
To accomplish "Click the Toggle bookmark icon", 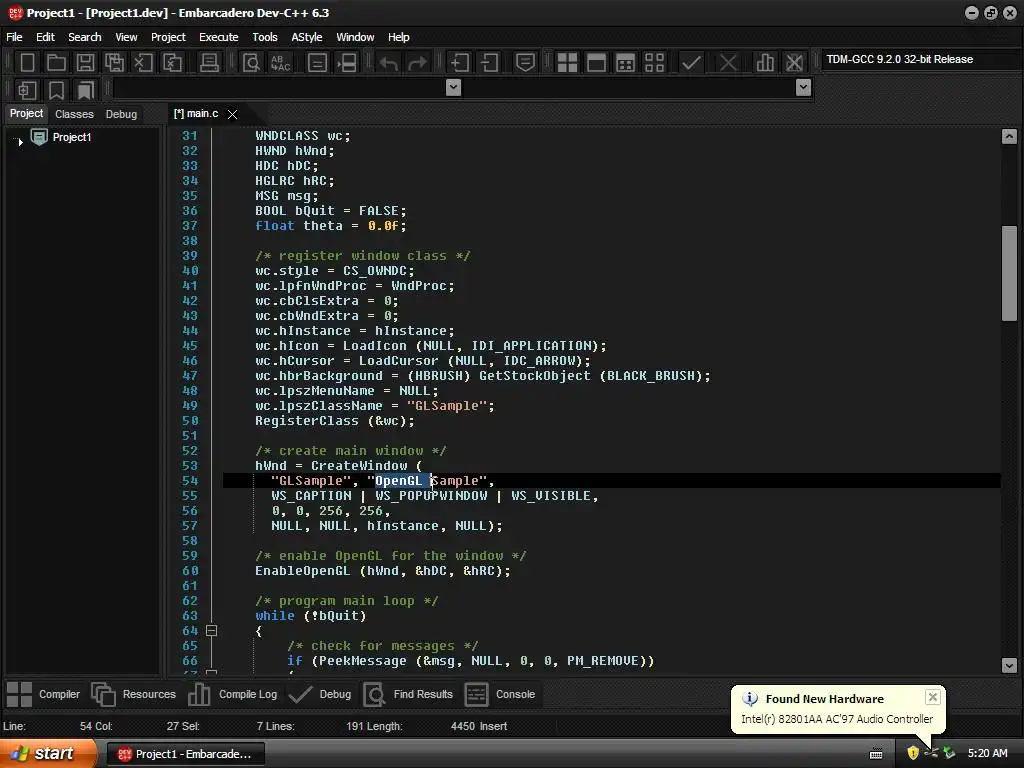I will [56, 90].
